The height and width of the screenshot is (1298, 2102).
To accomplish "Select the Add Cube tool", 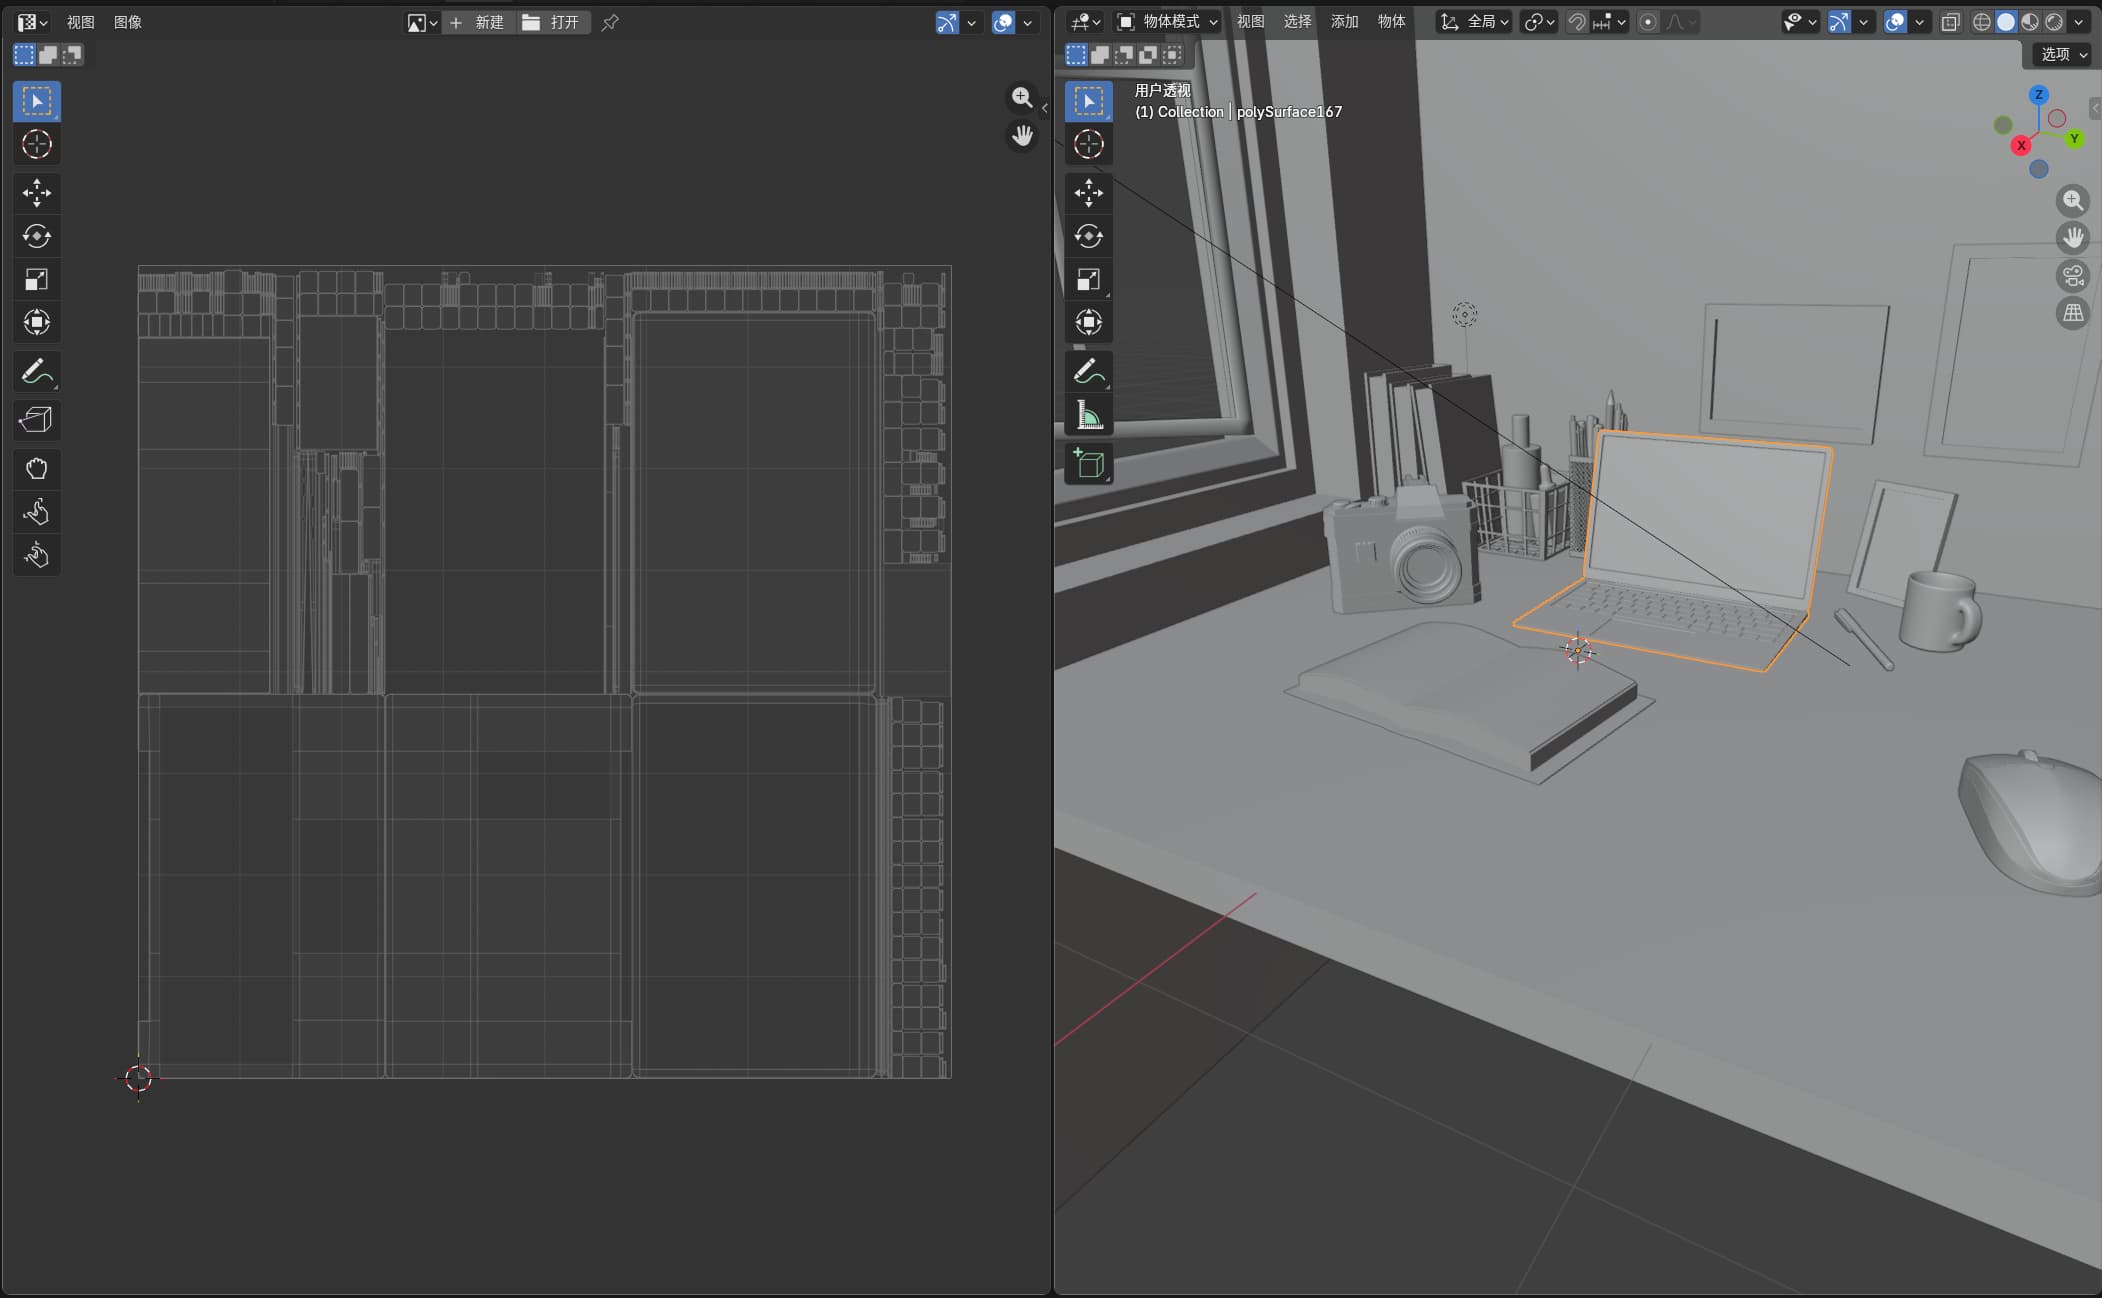I will (x=1088, y=464).
